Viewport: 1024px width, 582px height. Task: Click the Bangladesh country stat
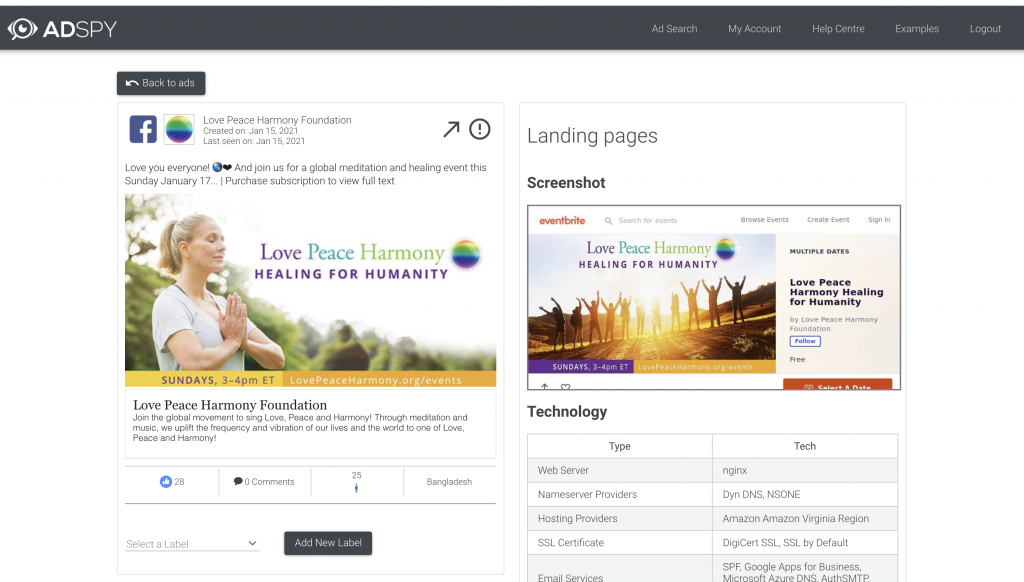(x=449, y=481)
